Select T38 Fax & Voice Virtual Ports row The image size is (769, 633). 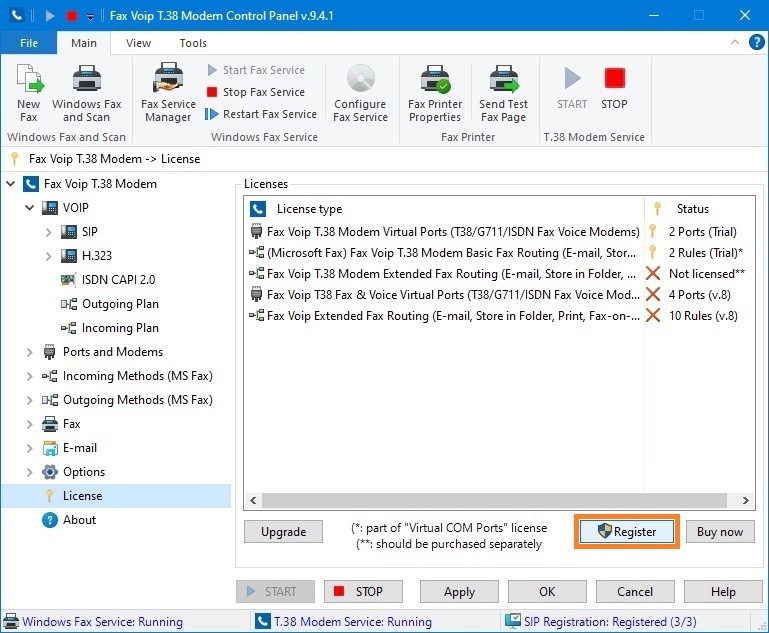(498, 295)
